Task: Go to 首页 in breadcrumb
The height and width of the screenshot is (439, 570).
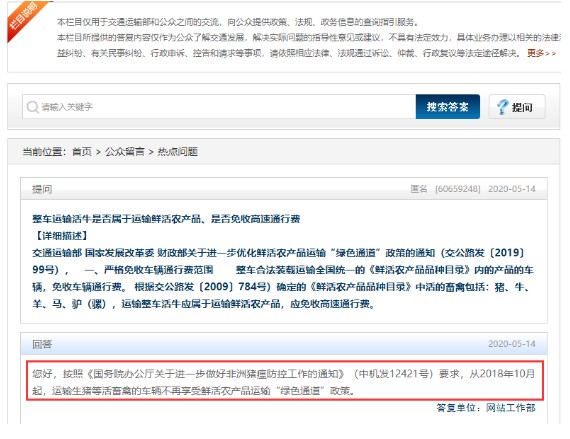Action: pyautogui.click(x=82, y=152)
